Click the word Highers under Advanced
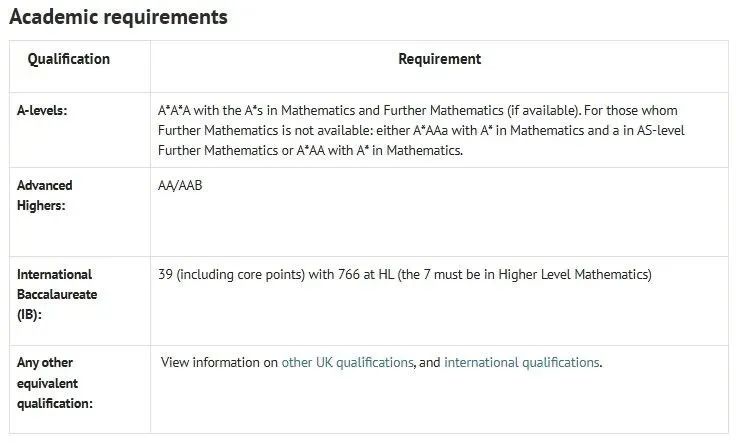 pos(41,206)
